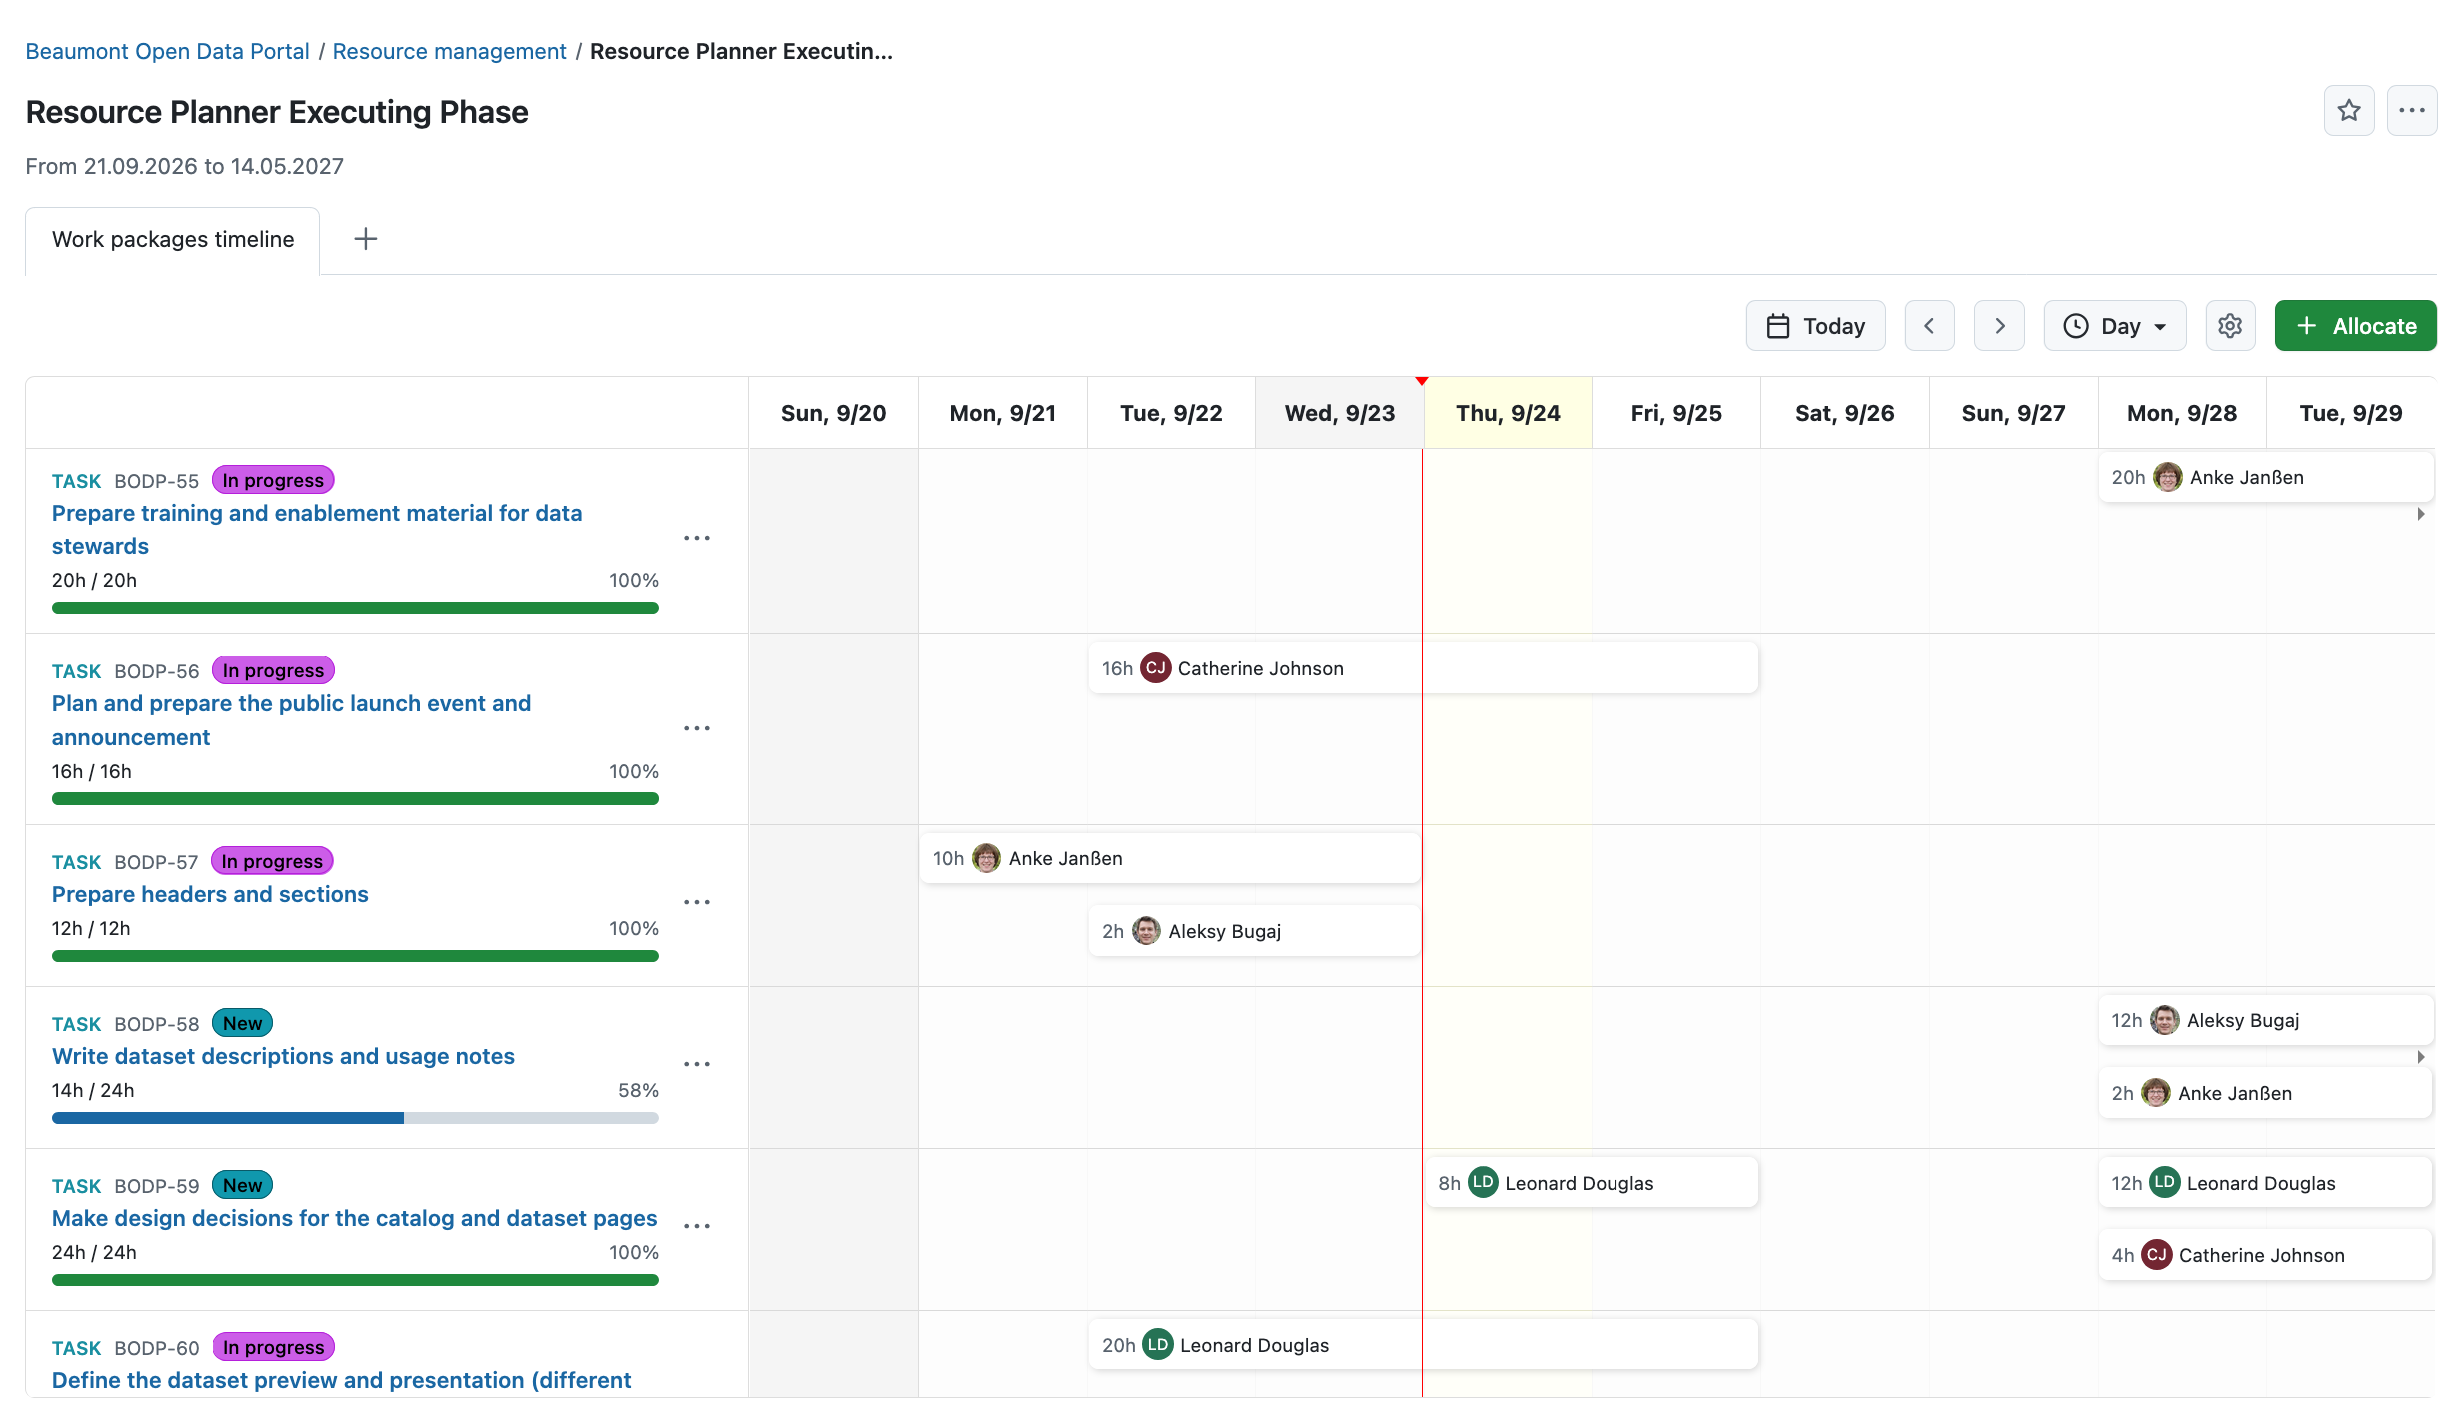This screenshot has width=2463, height=1414.
Task: Open task Prepare training and enablement material
Action: 317,530
